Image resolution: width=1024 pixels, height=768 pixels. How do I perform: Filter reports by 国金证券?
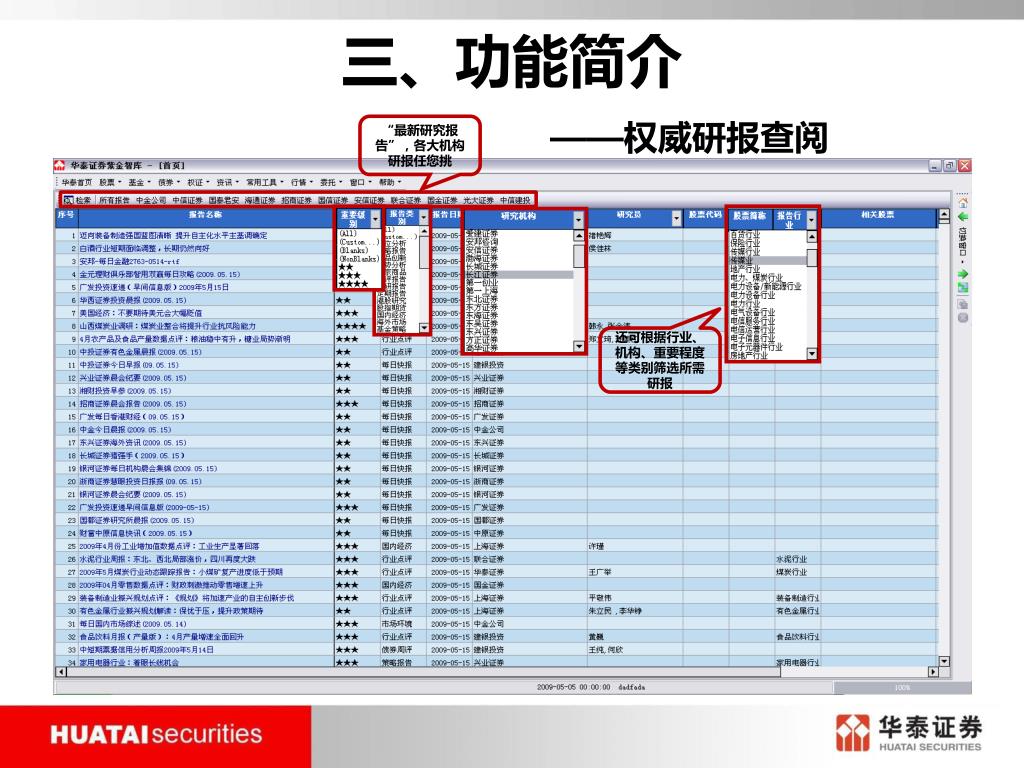coord(442,200)
